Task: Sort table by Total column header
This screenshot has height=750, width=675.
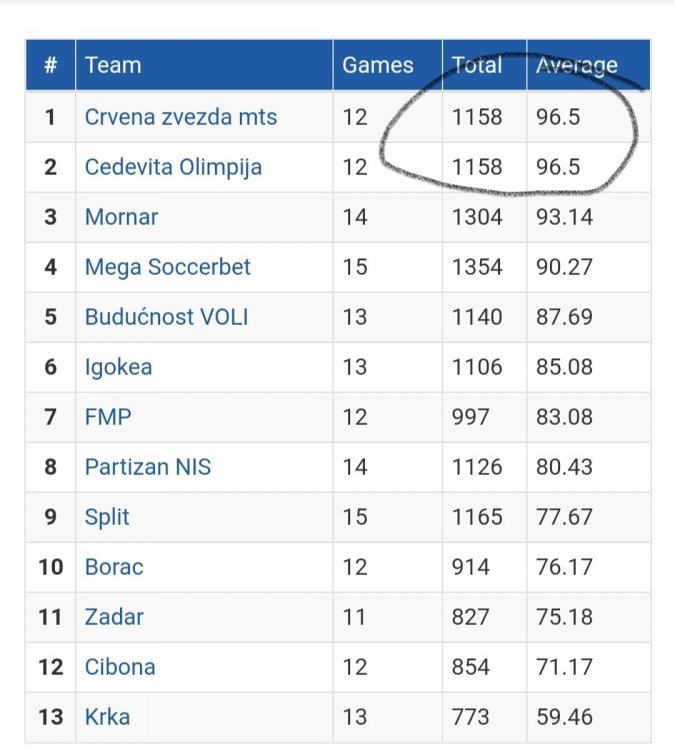Action: click(x=477, y=66)
